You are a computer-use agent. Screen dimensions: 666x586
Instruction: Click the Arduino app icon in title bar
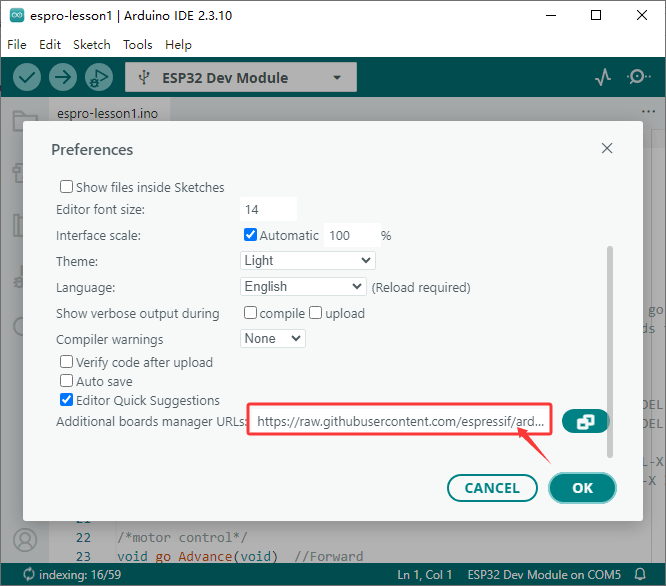(17, 15)
